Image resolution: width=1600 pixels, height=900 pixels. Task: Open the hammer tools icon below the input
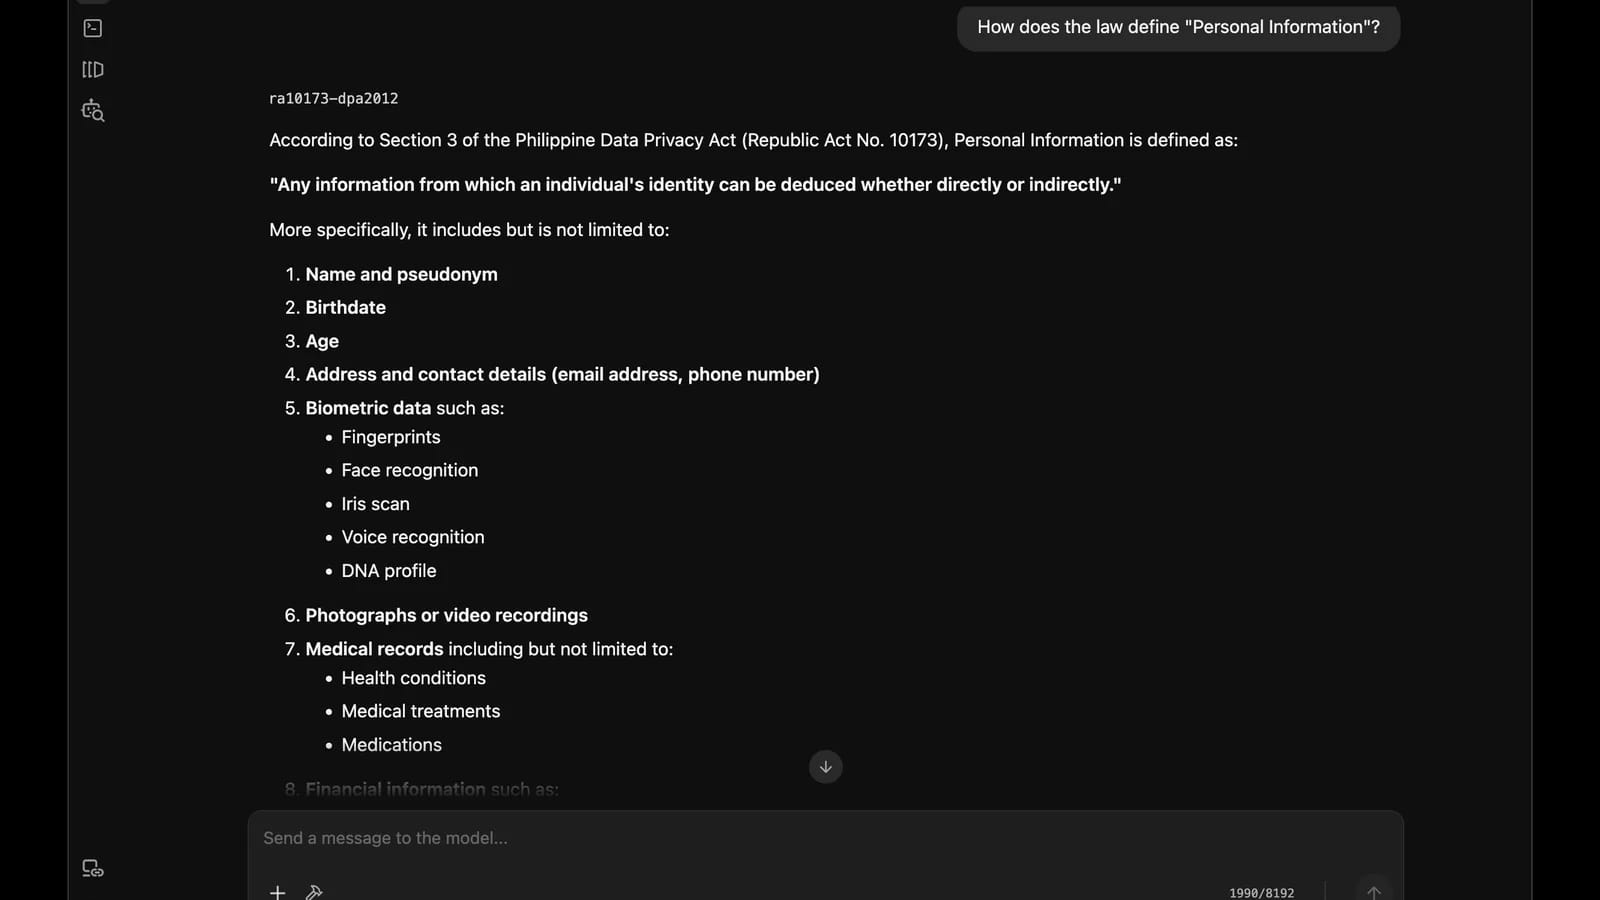[x=314, y=892]
